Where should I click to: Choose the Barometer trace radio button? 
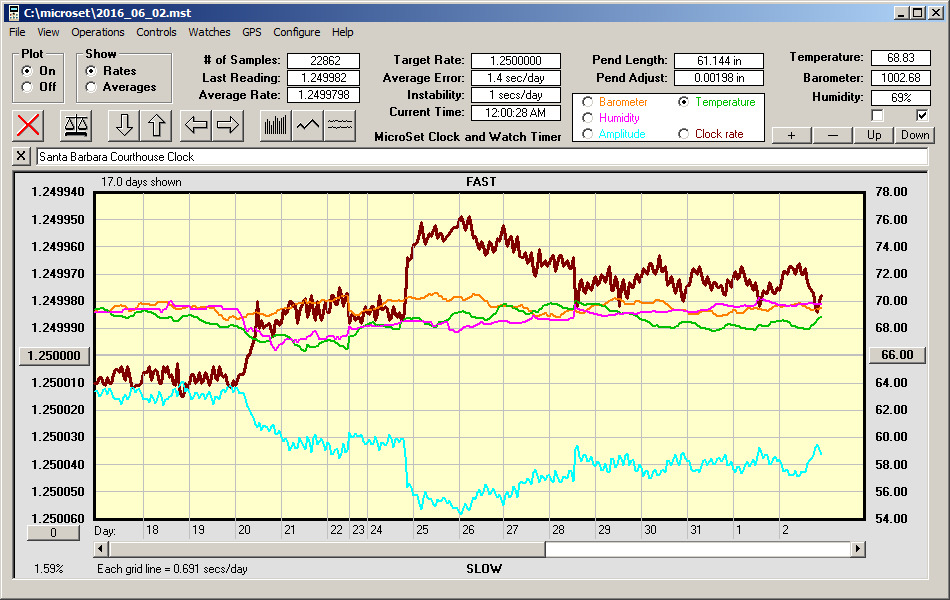coord(587,102)
